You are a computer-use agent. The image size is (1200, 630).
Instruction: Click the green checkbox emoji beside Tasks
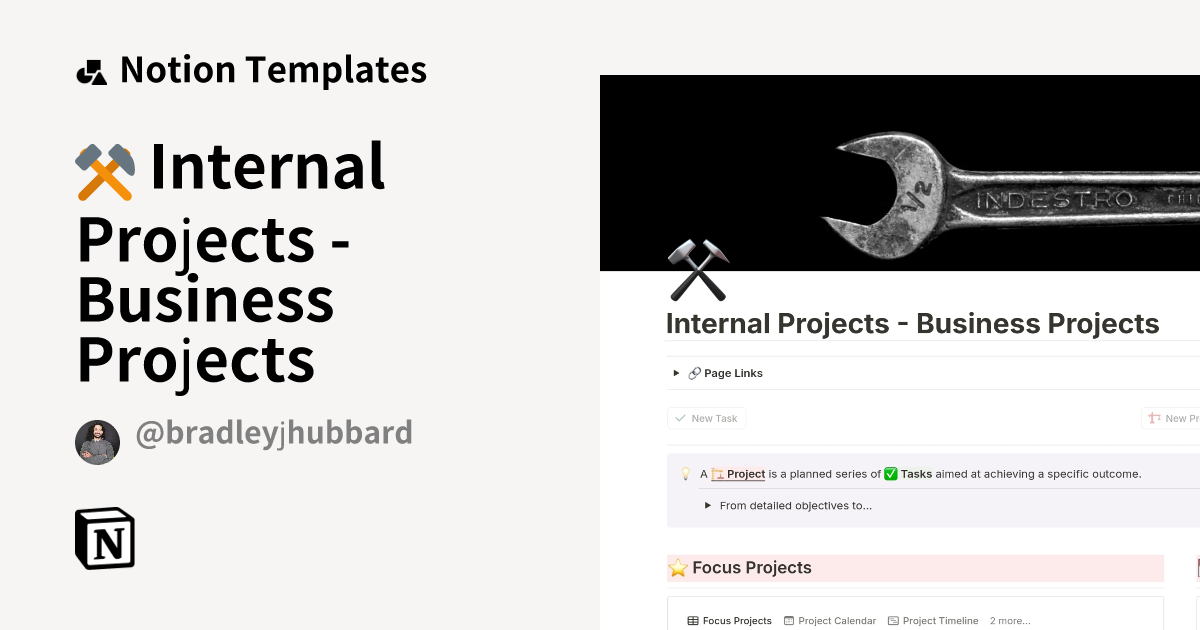point(890,474)
